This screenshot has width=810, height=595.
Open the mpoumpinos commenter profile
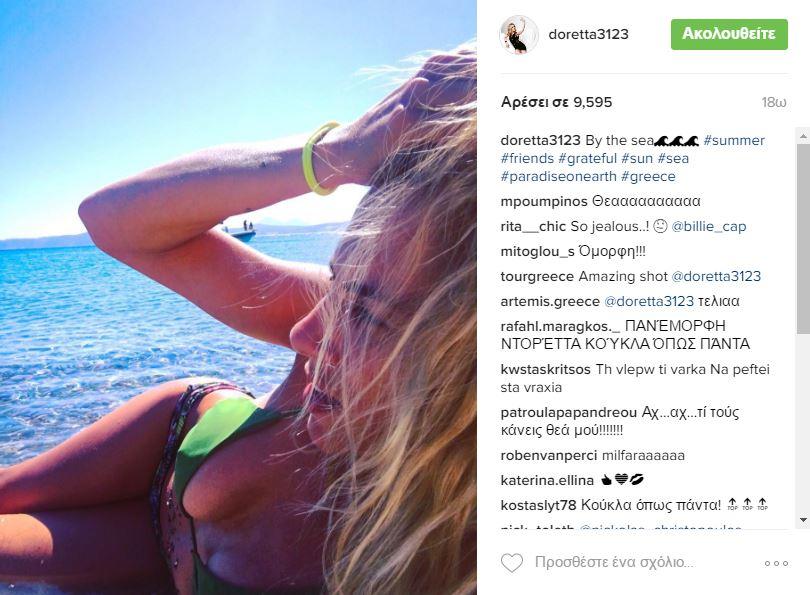coord(543,201)
